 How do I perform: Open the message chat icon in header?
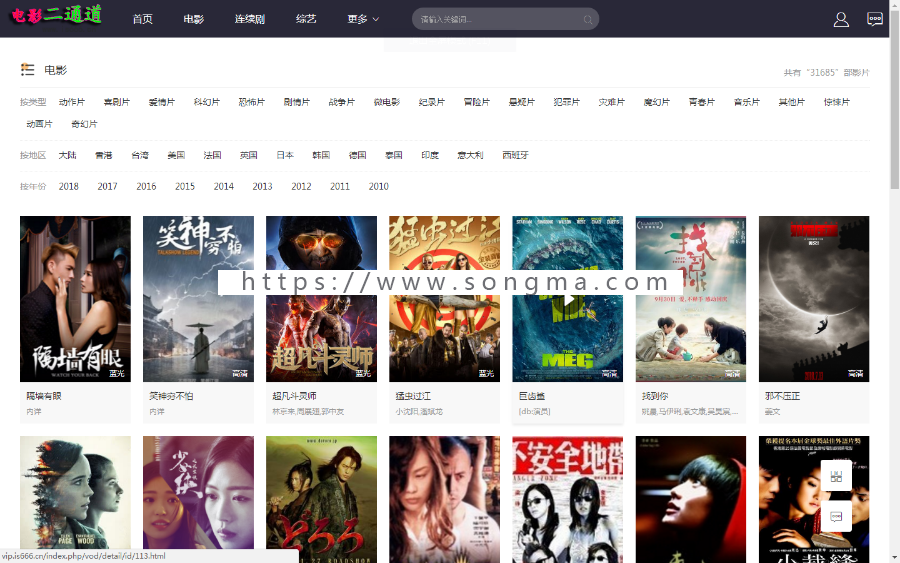(875, 20)
